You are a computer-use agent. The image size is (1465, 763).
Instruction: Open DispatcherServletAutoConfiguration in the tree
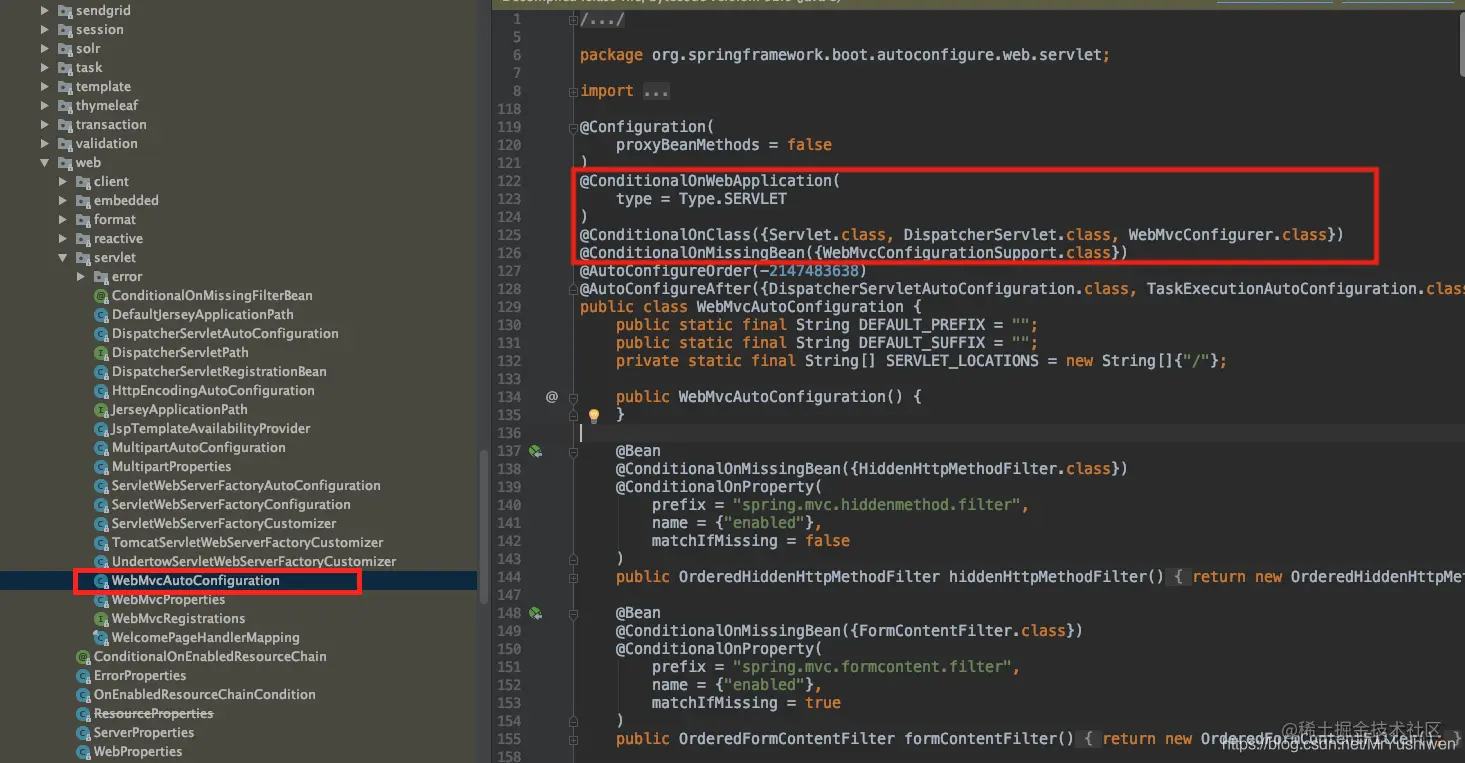225,334
